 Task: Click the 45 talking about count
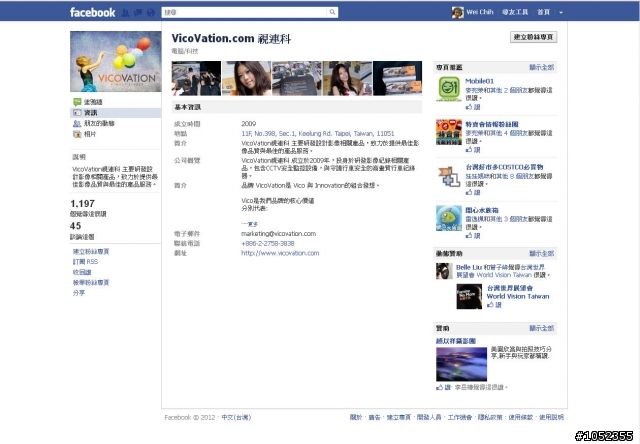click(x=76, y=226)
